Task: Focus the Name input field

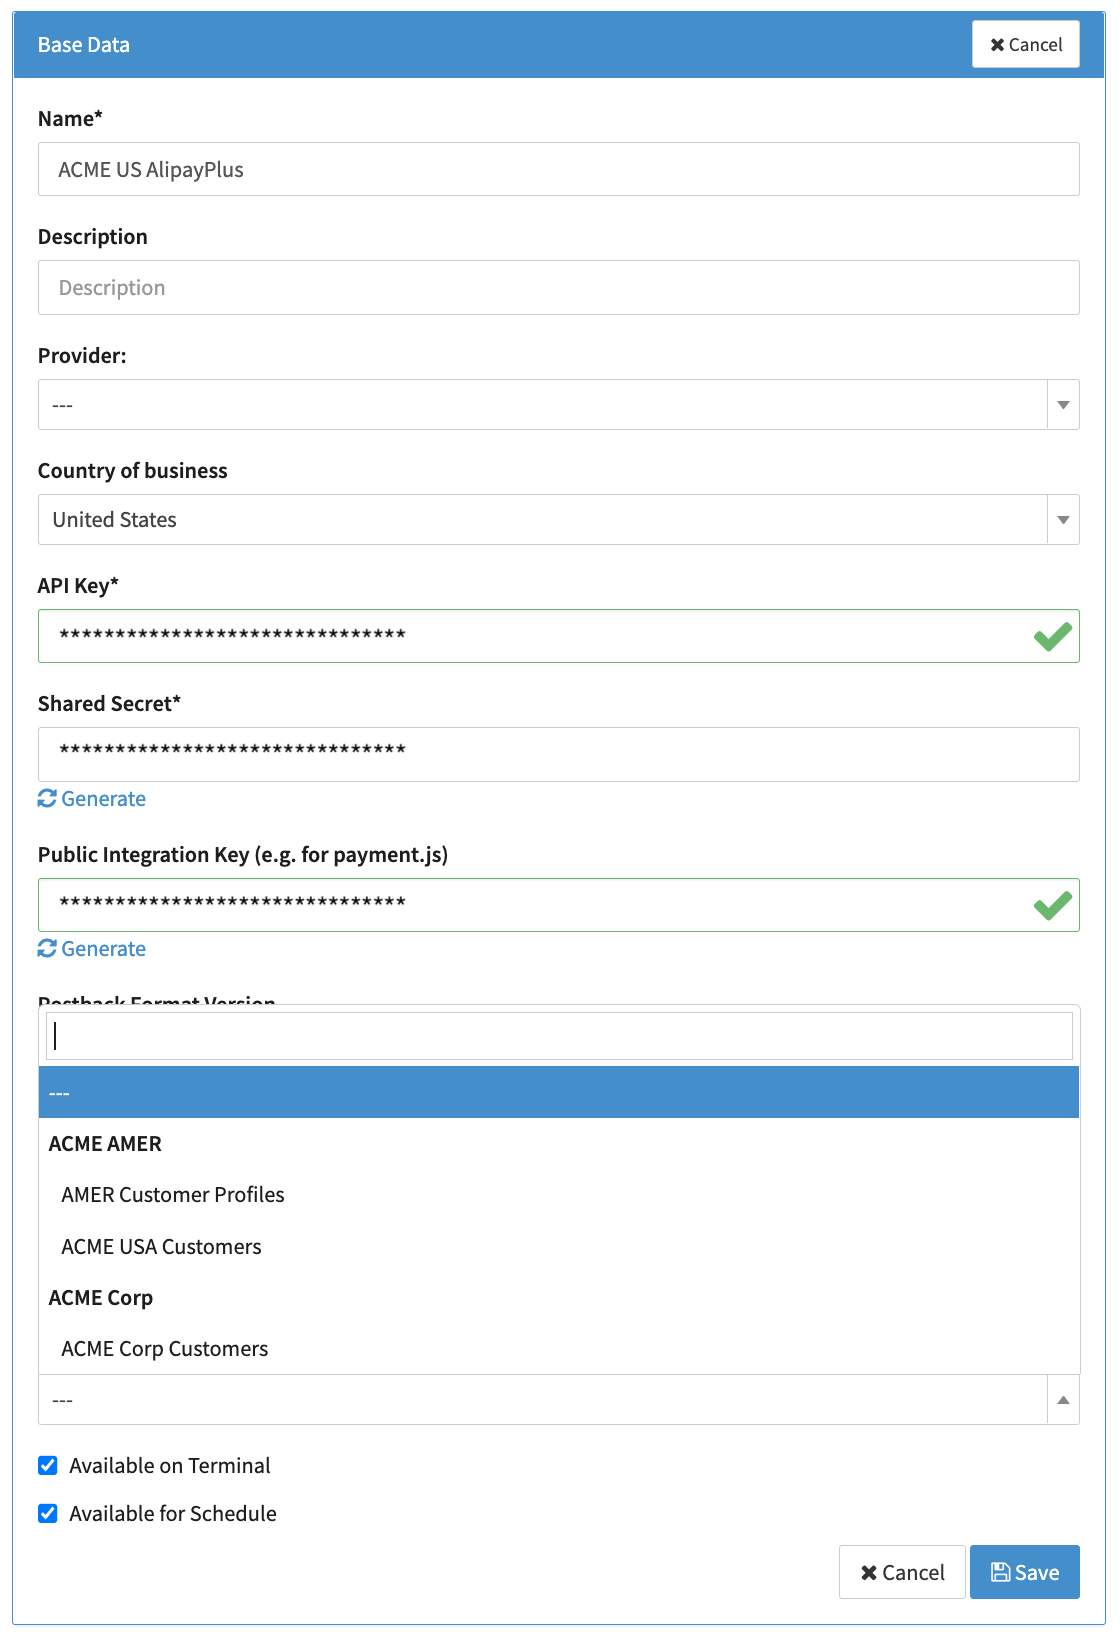Action: click(558, 170)
